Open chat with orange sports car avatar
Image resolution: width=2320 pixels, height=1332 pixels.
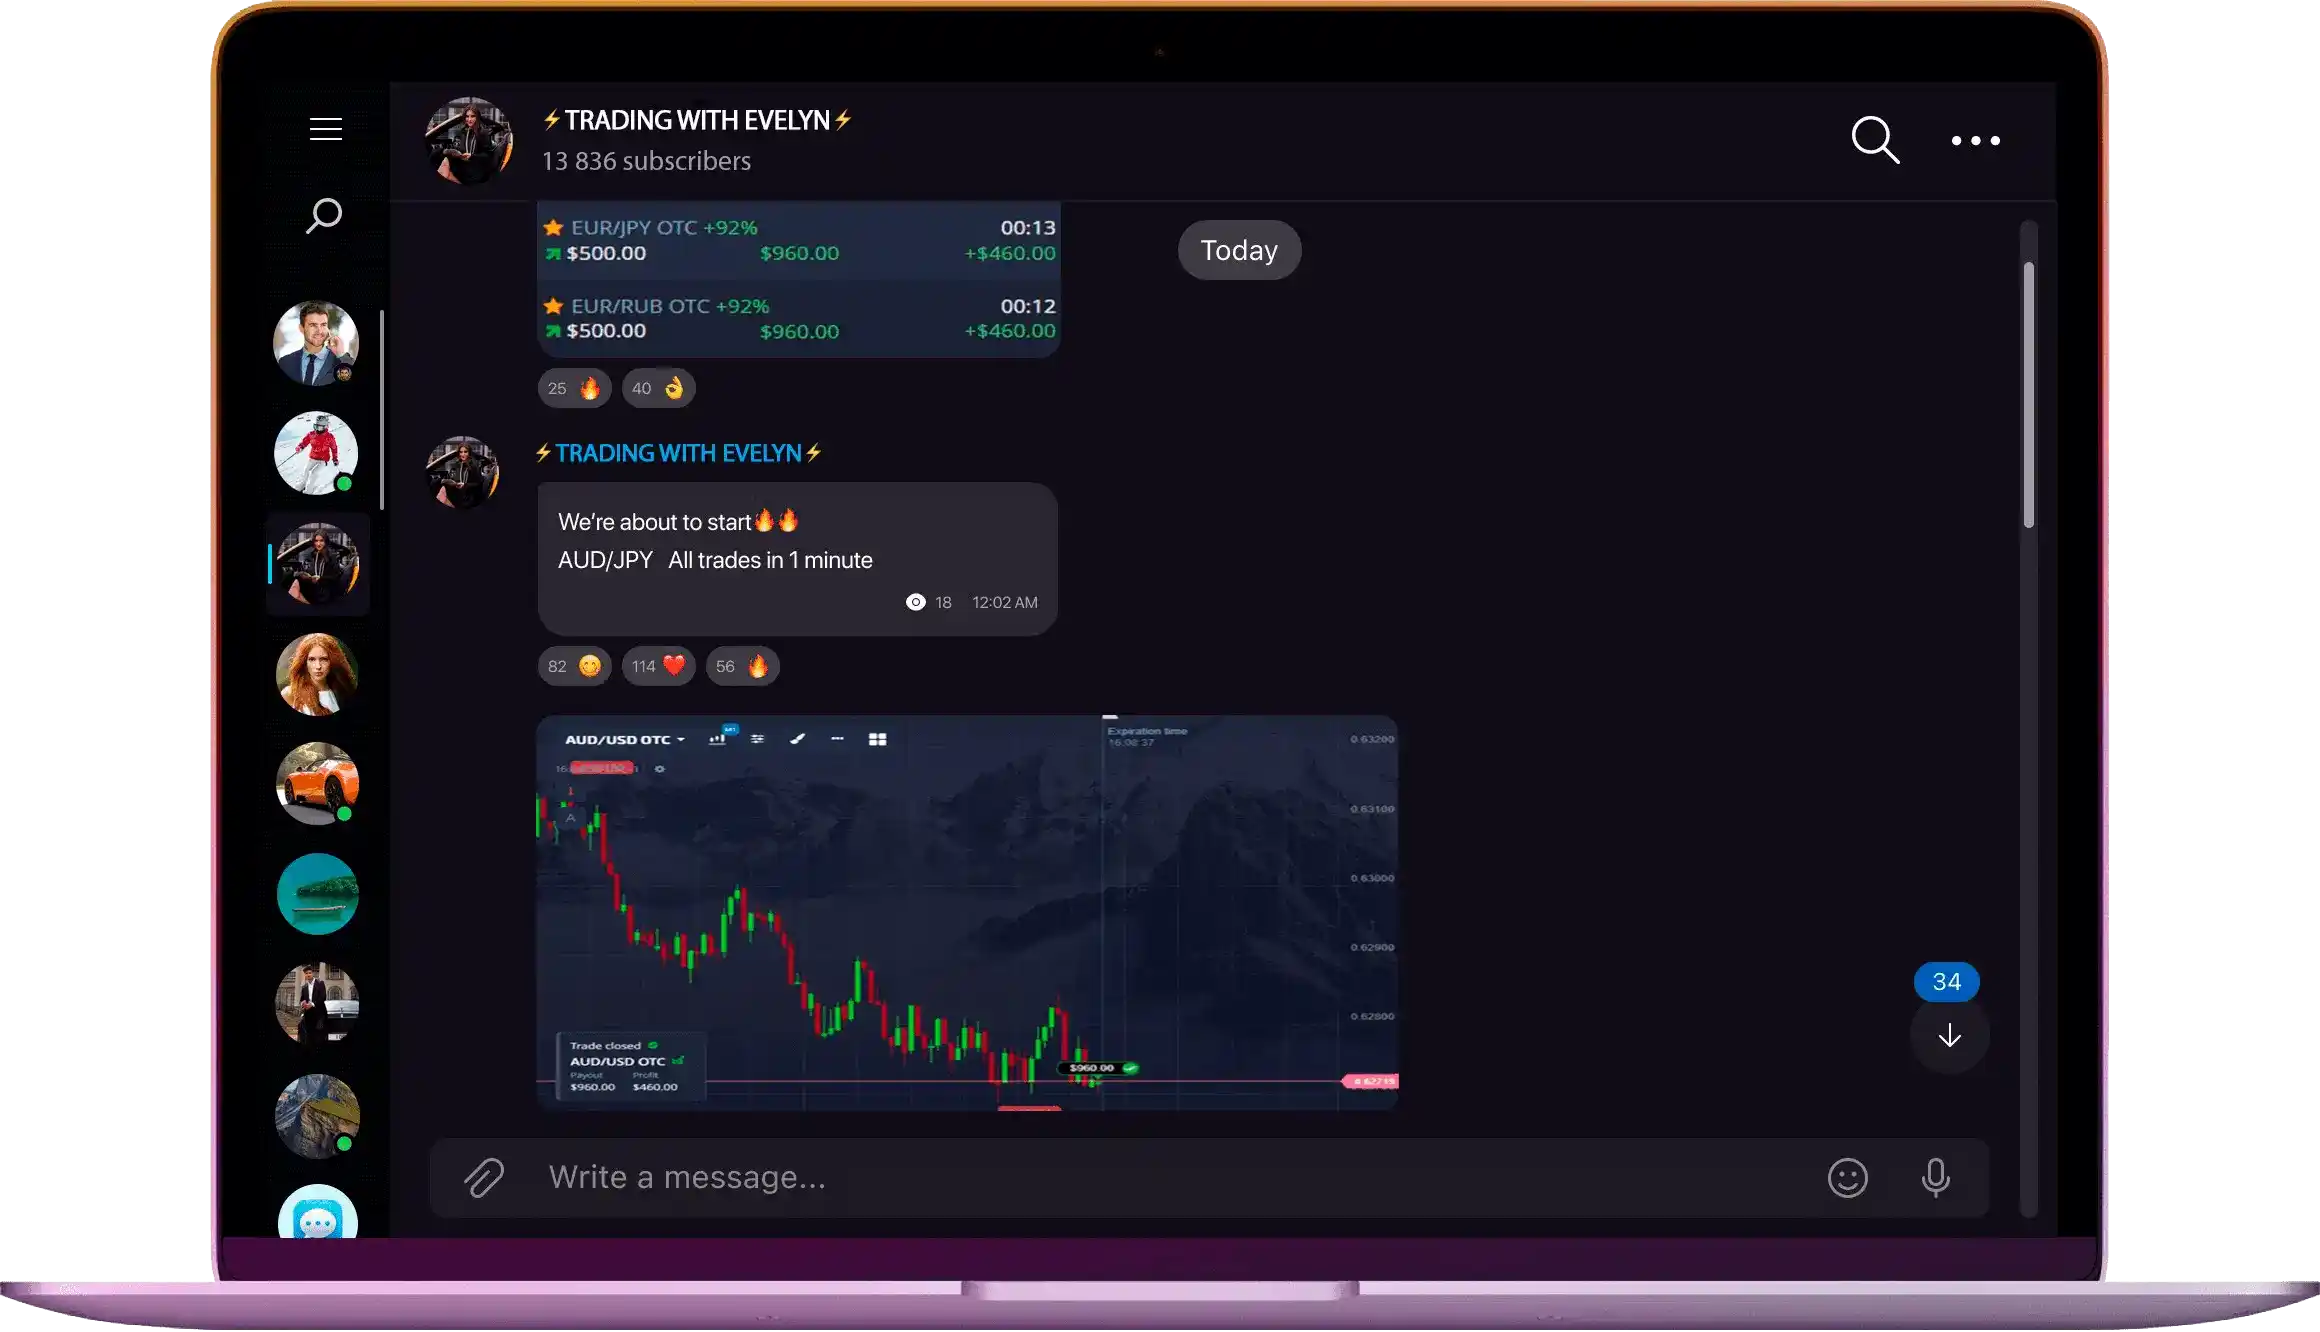coord(317,784)
